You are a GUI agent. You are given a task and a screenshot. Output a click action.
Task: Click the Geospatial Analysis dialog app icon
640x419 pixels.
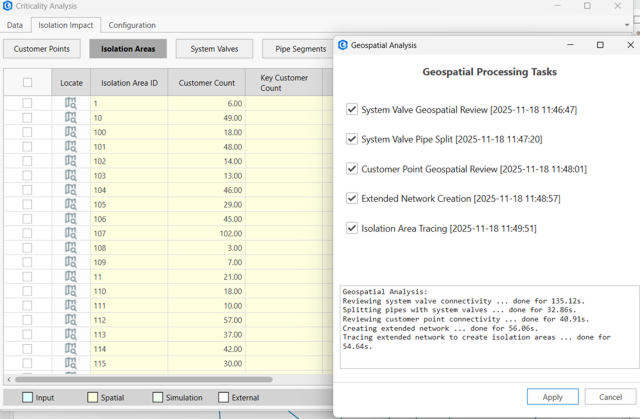pyautogui.click(x=344, y=45)
